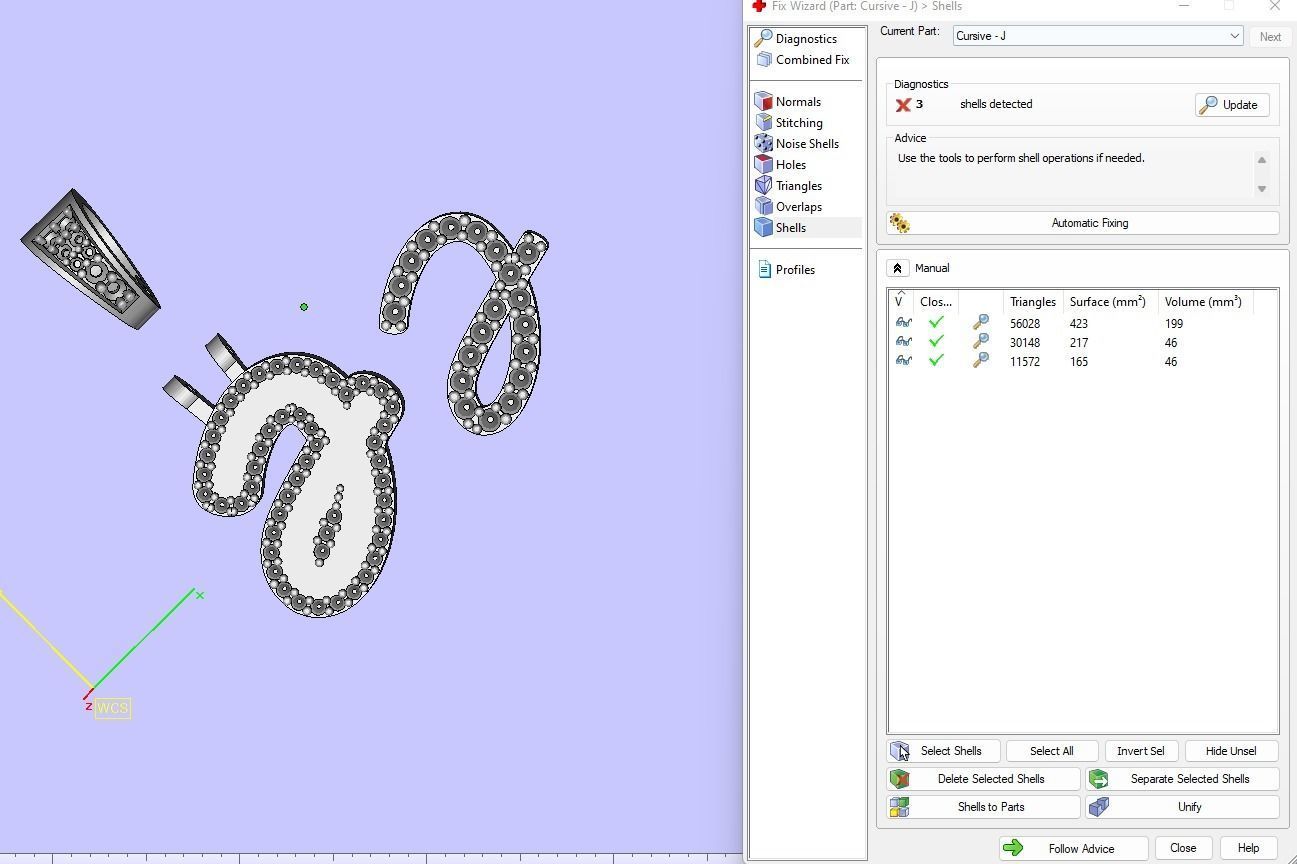
Task: Click the Shells page icon
Action: (x=763, y=228)
